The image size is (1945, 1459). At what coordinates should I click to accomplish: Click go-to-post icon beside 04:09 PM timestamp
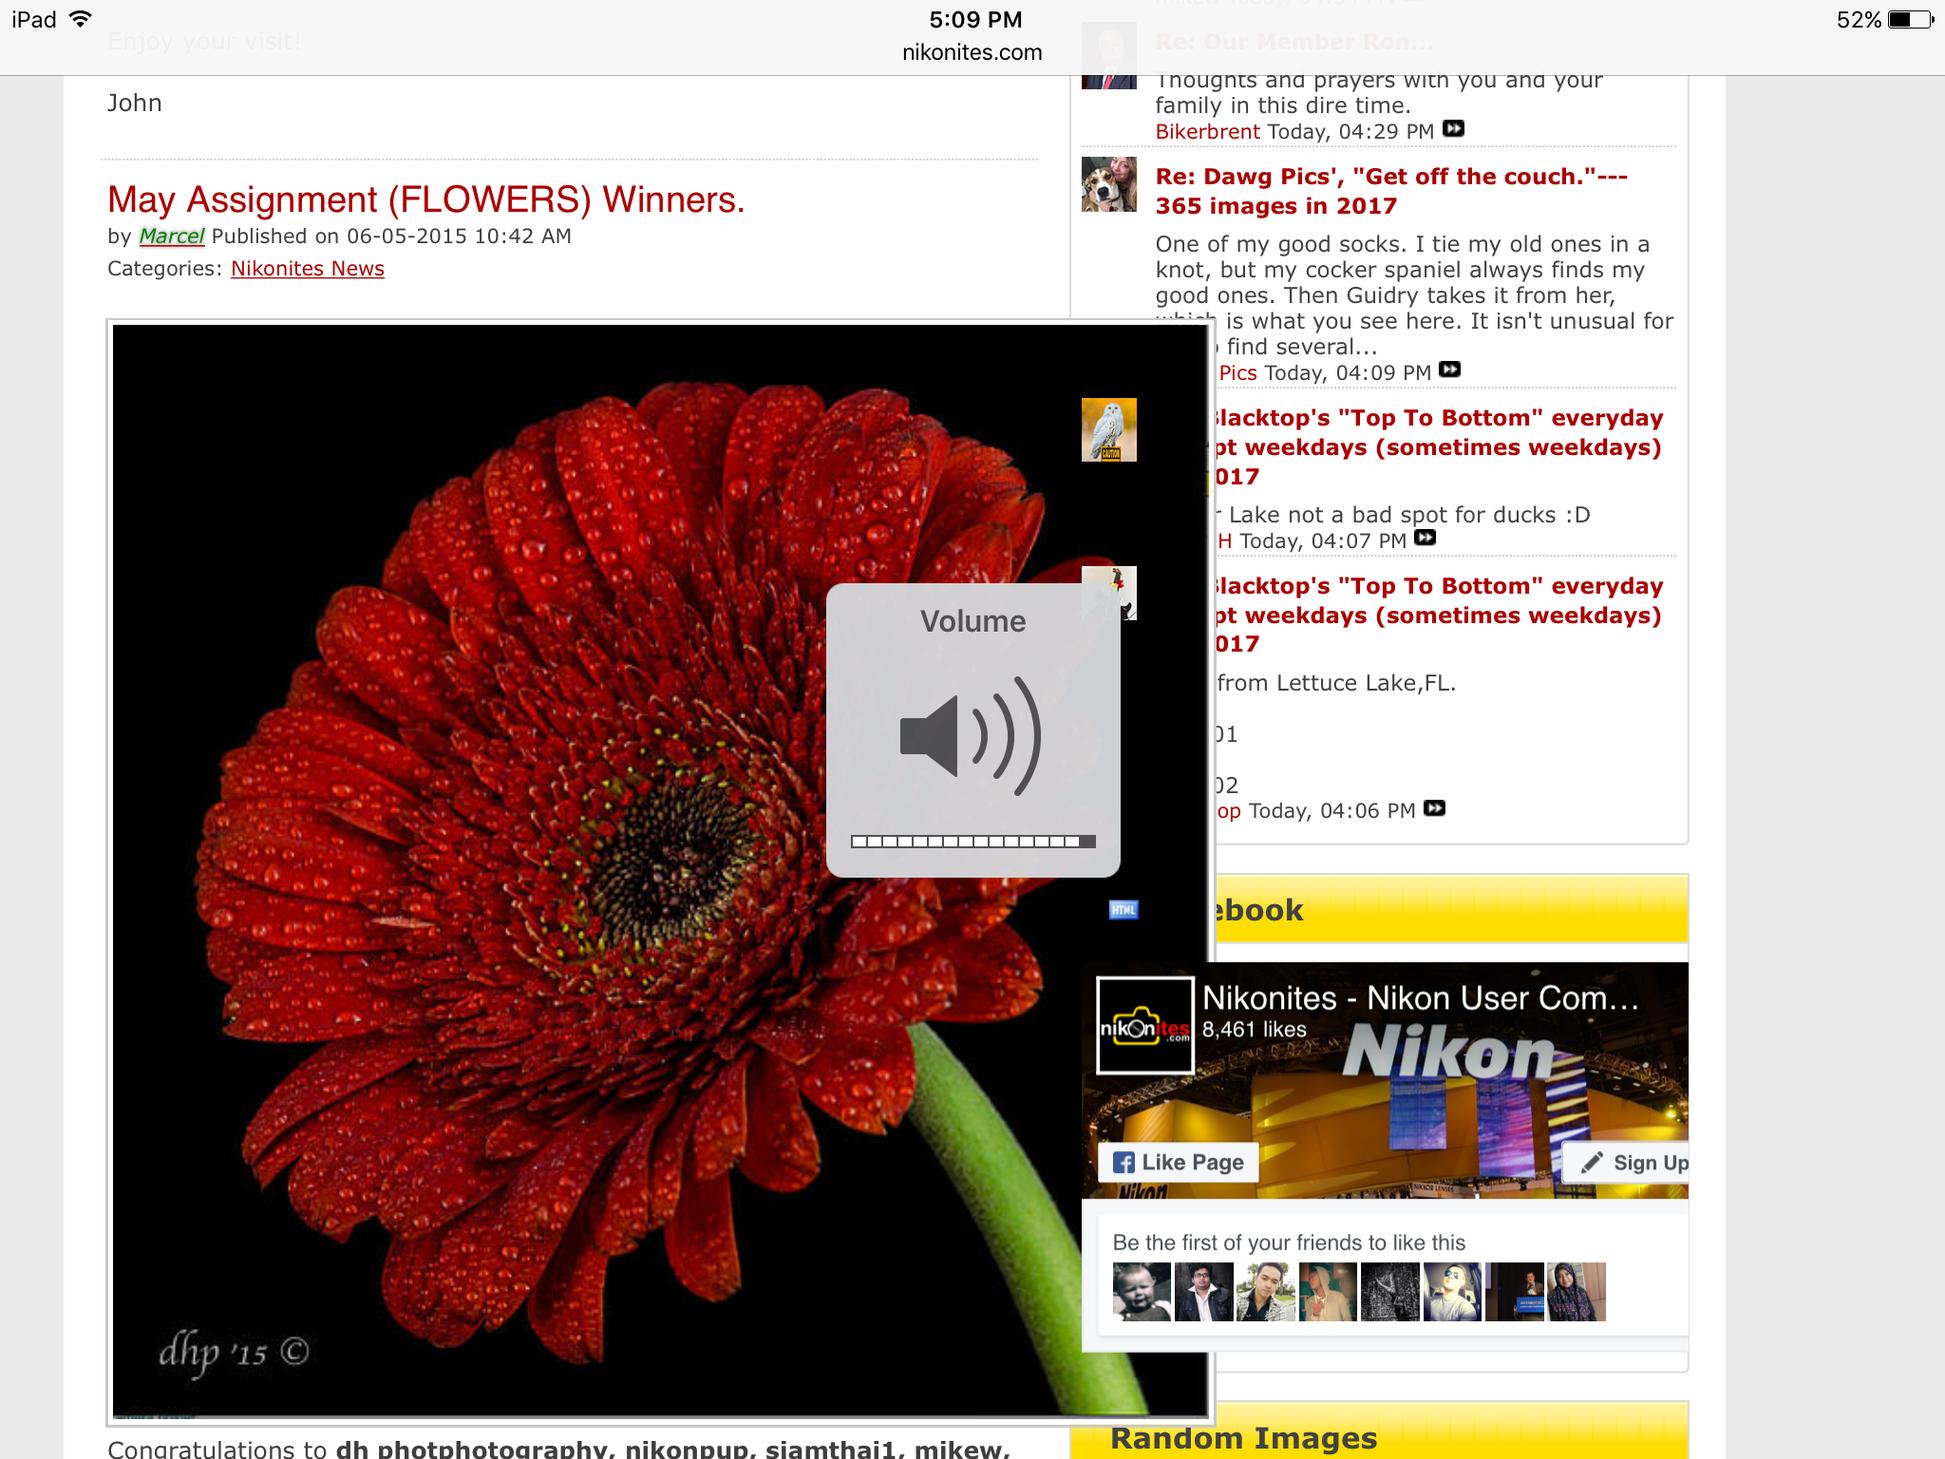1449,370
